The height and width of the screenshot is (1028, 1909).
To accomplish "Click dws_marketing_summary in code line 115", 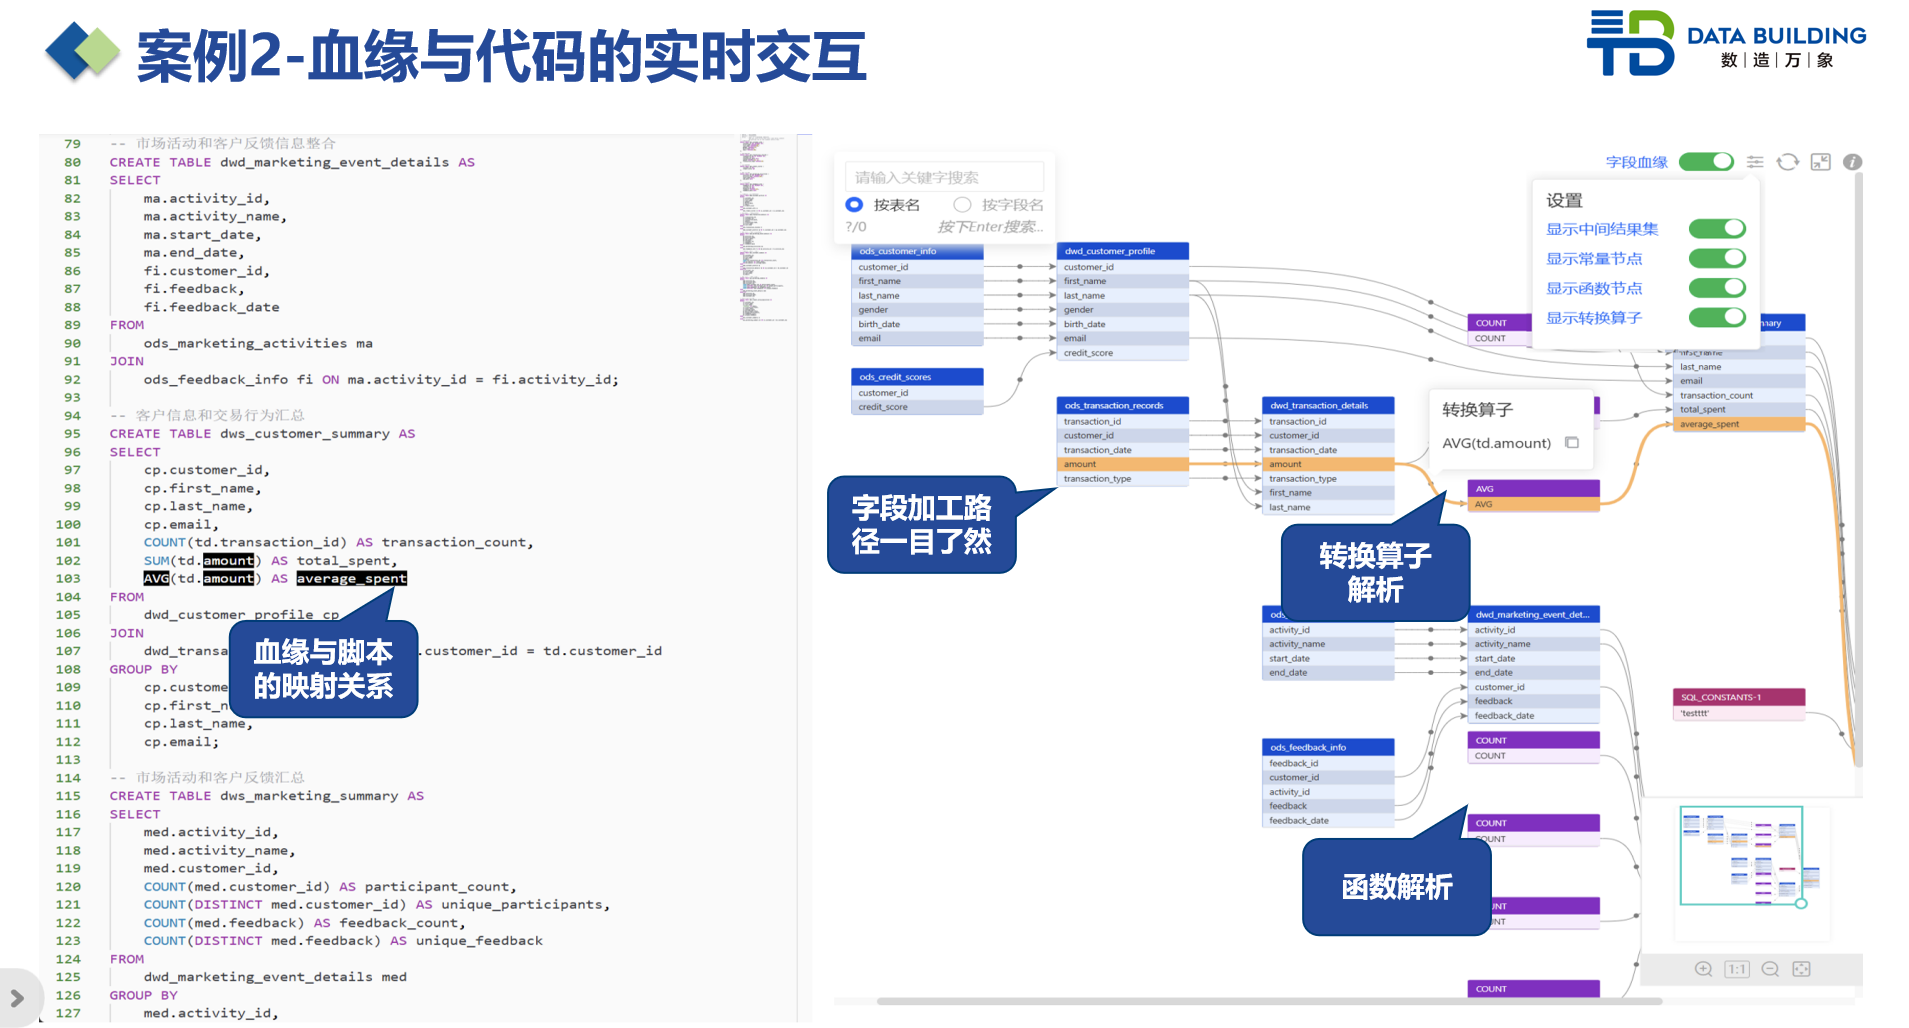I will pyautogui.click(x=309, y=796).
